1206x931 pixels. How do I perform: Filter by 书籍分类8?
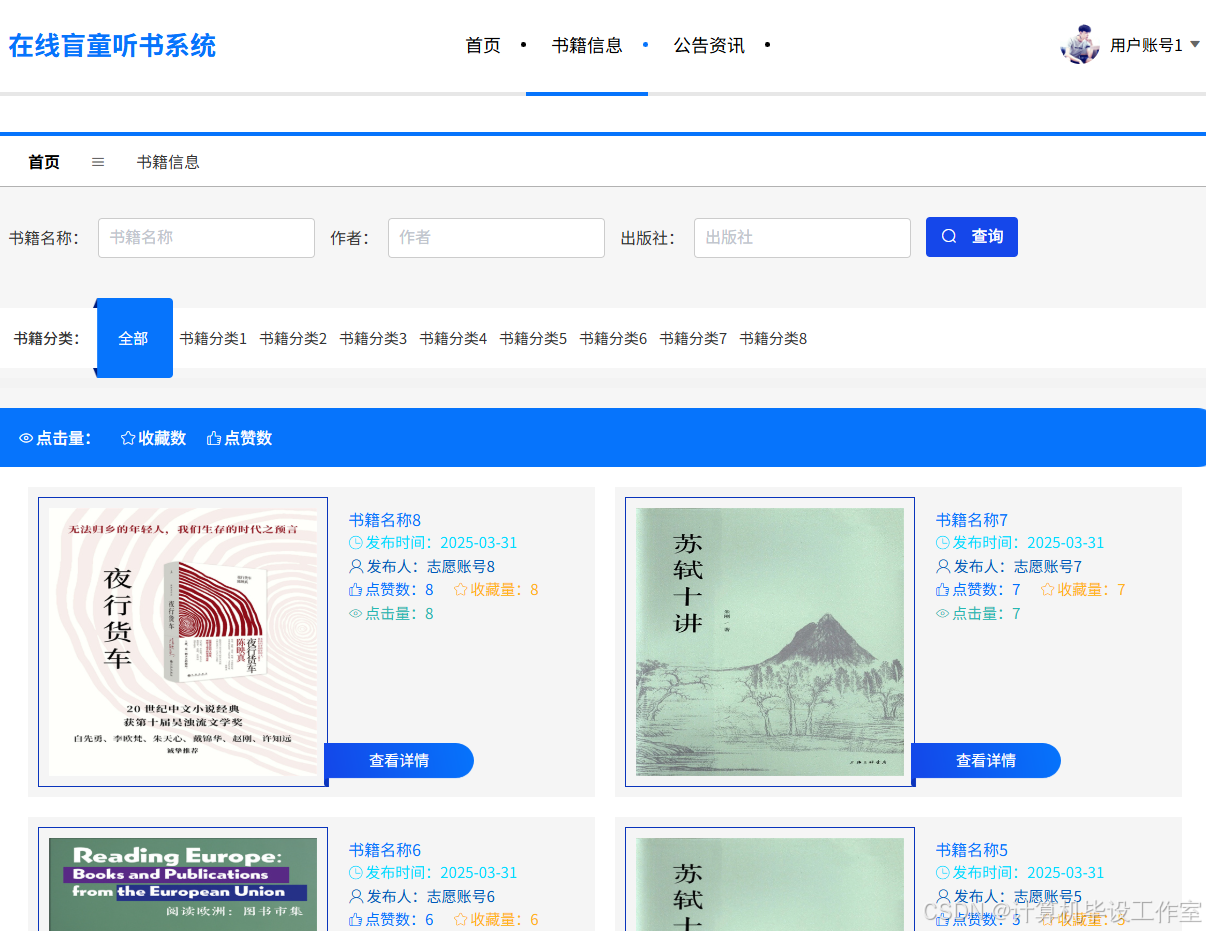point(773,339)
